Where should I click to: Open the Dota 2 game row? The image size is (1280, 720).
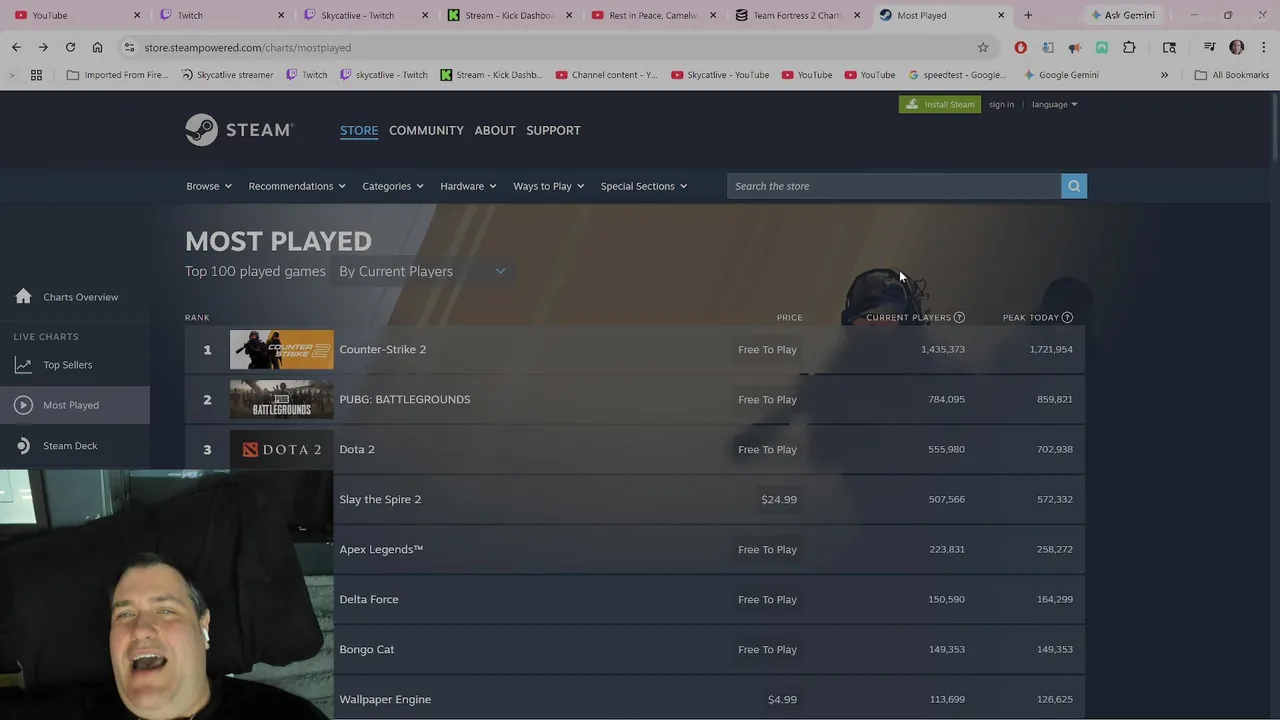[x=635, y=449]
